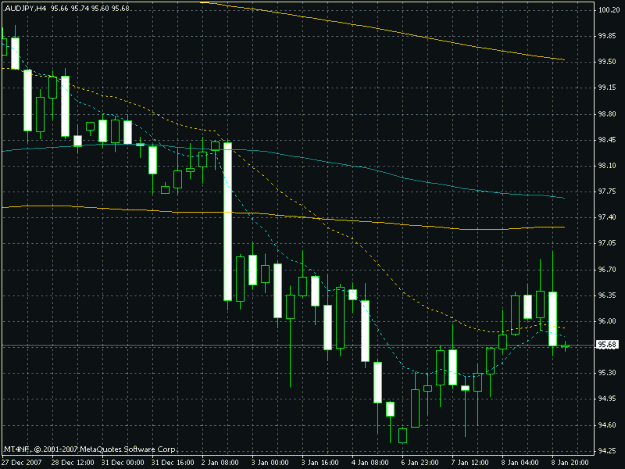This screenshot has height=469, width=625.
Task: Pick the 3 Jan 00:00 time label
Action: tap(270, 463)
